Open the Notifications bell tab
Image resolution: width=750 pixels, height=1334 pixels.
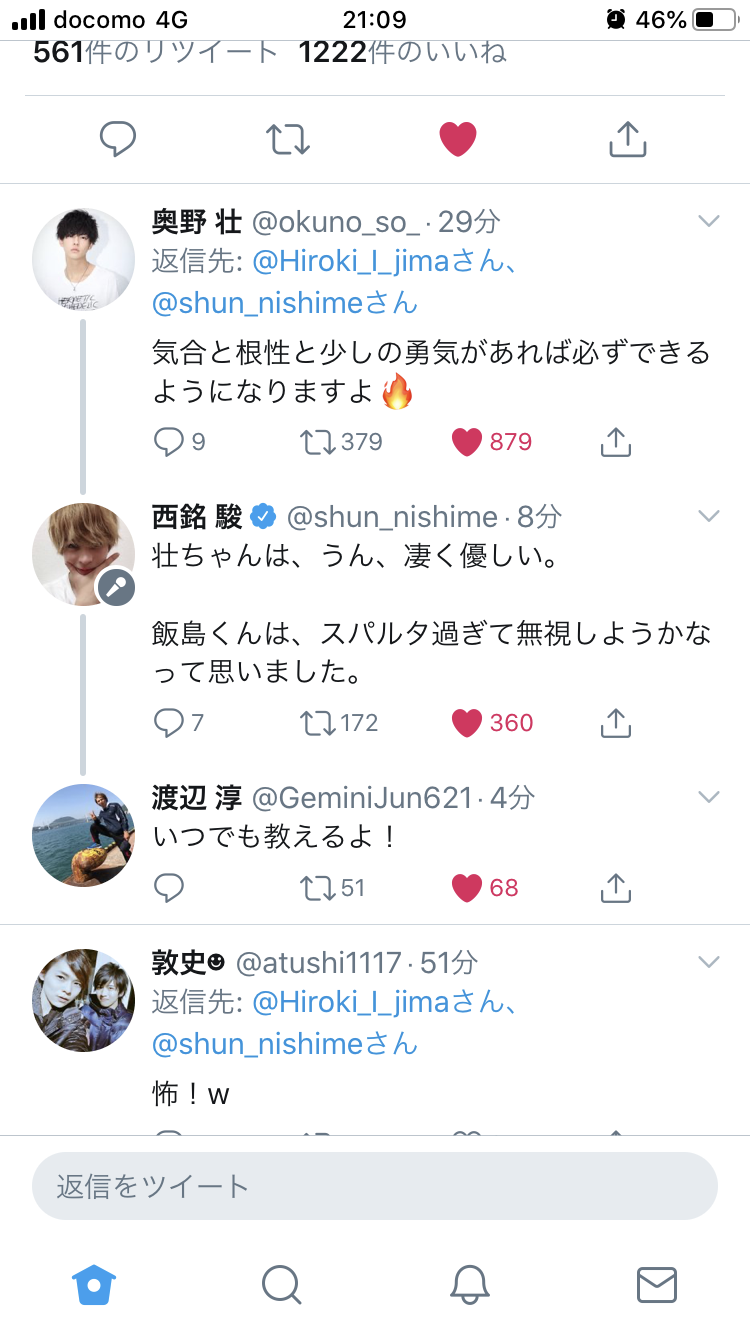(x=469, y=1284)
